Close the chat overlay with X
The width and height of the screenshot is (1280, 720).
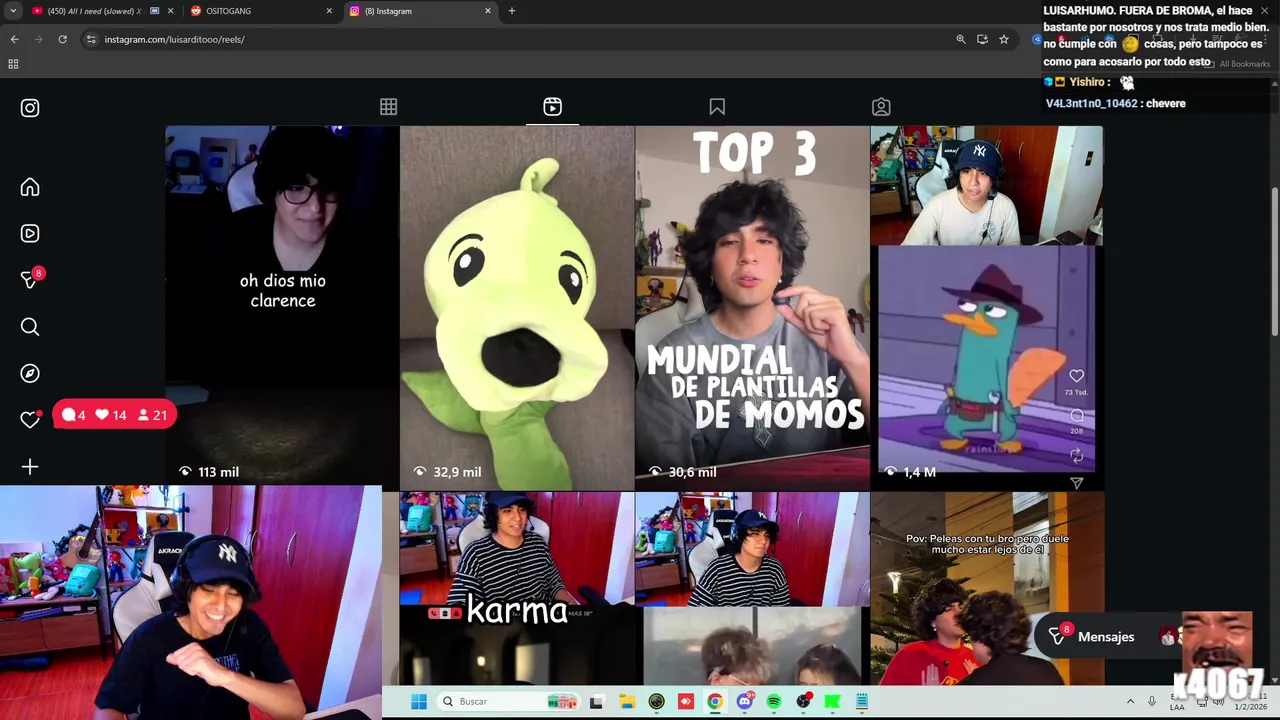coord(1264,10)
